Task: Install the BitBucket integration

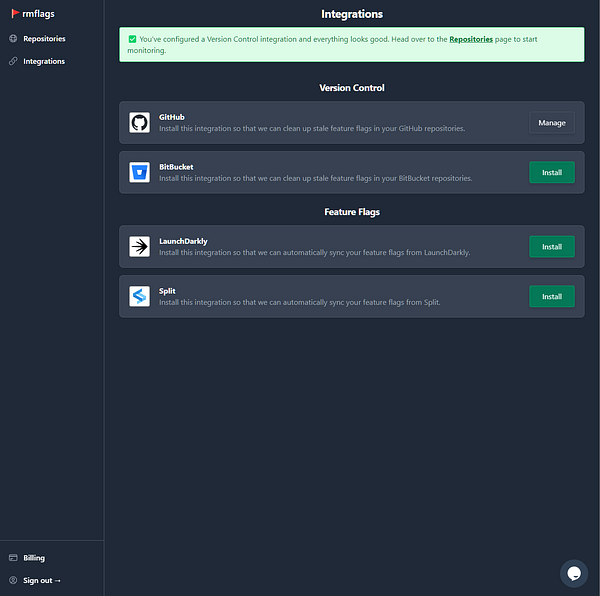Action: click(x=551, y=173)
